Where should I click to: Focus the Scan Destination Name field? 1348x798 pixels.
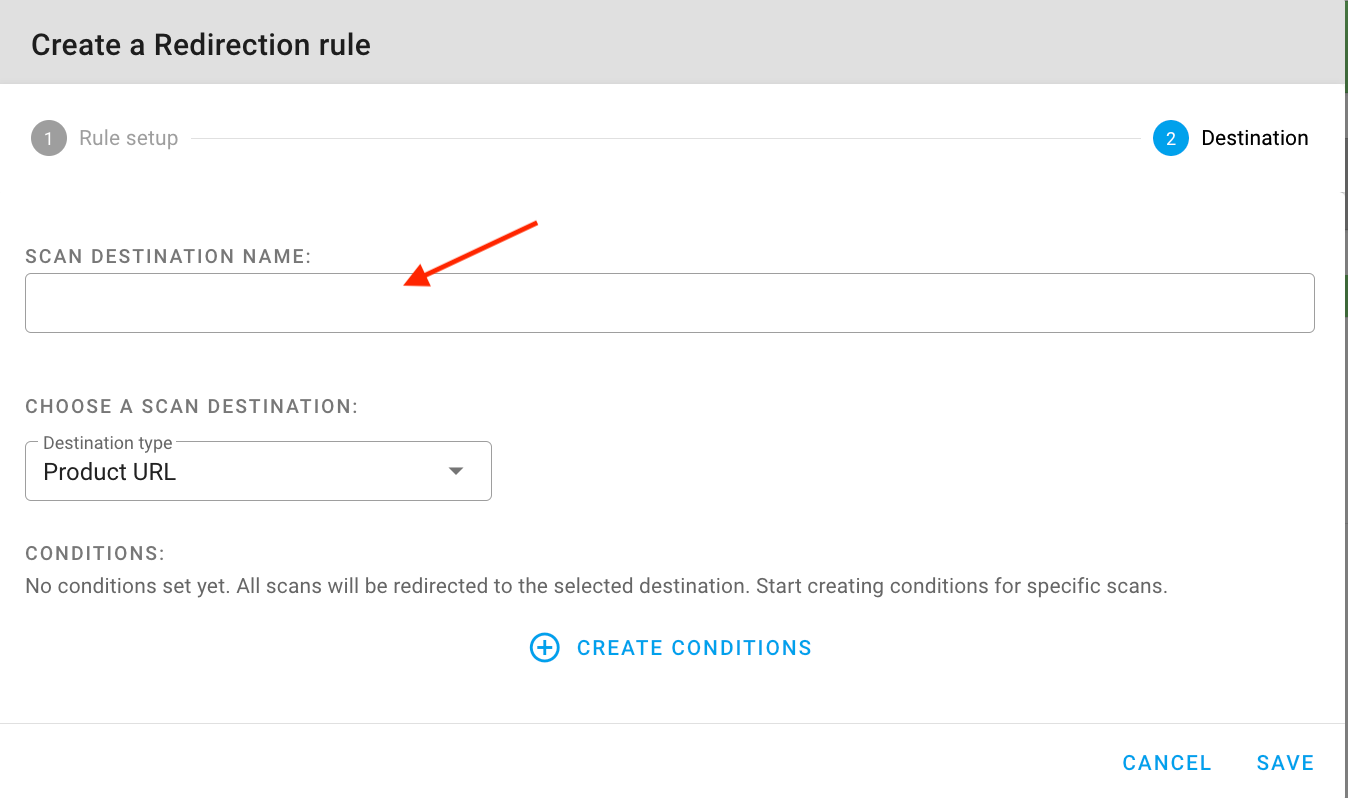(x=669, y=303)
